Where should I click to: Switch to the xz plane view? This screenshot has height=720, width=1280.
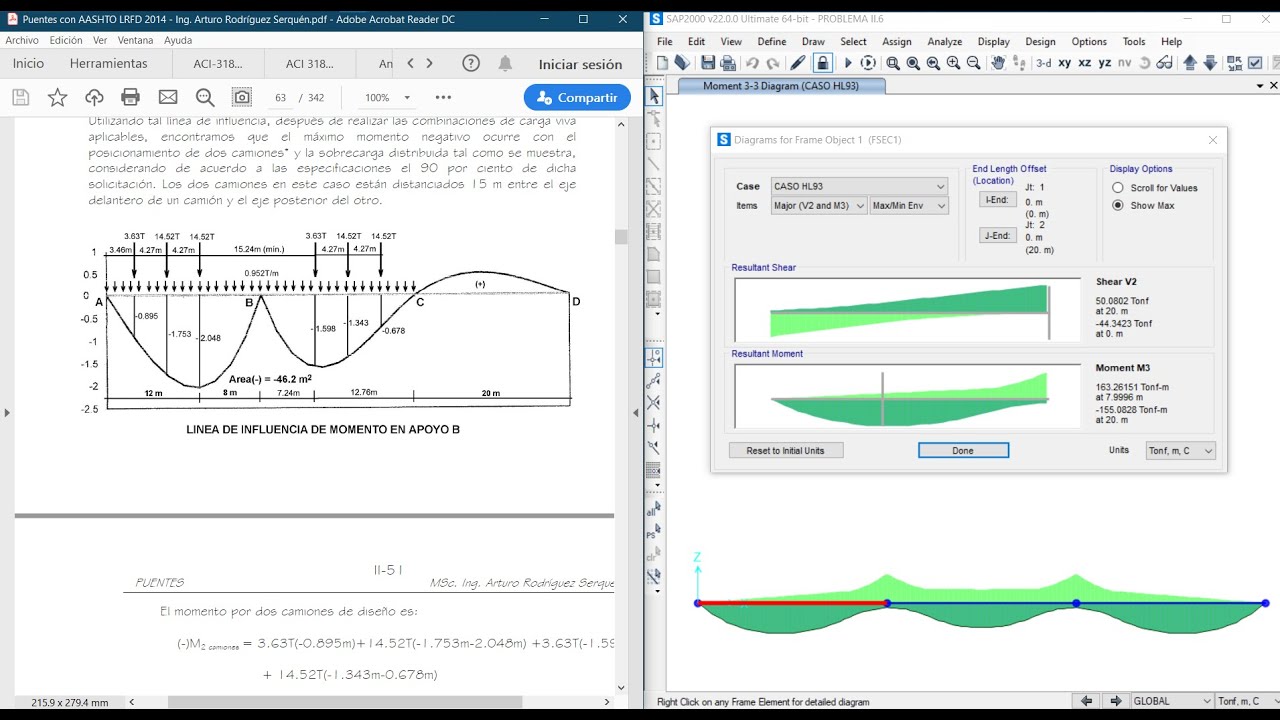(x=1085, y=63)
